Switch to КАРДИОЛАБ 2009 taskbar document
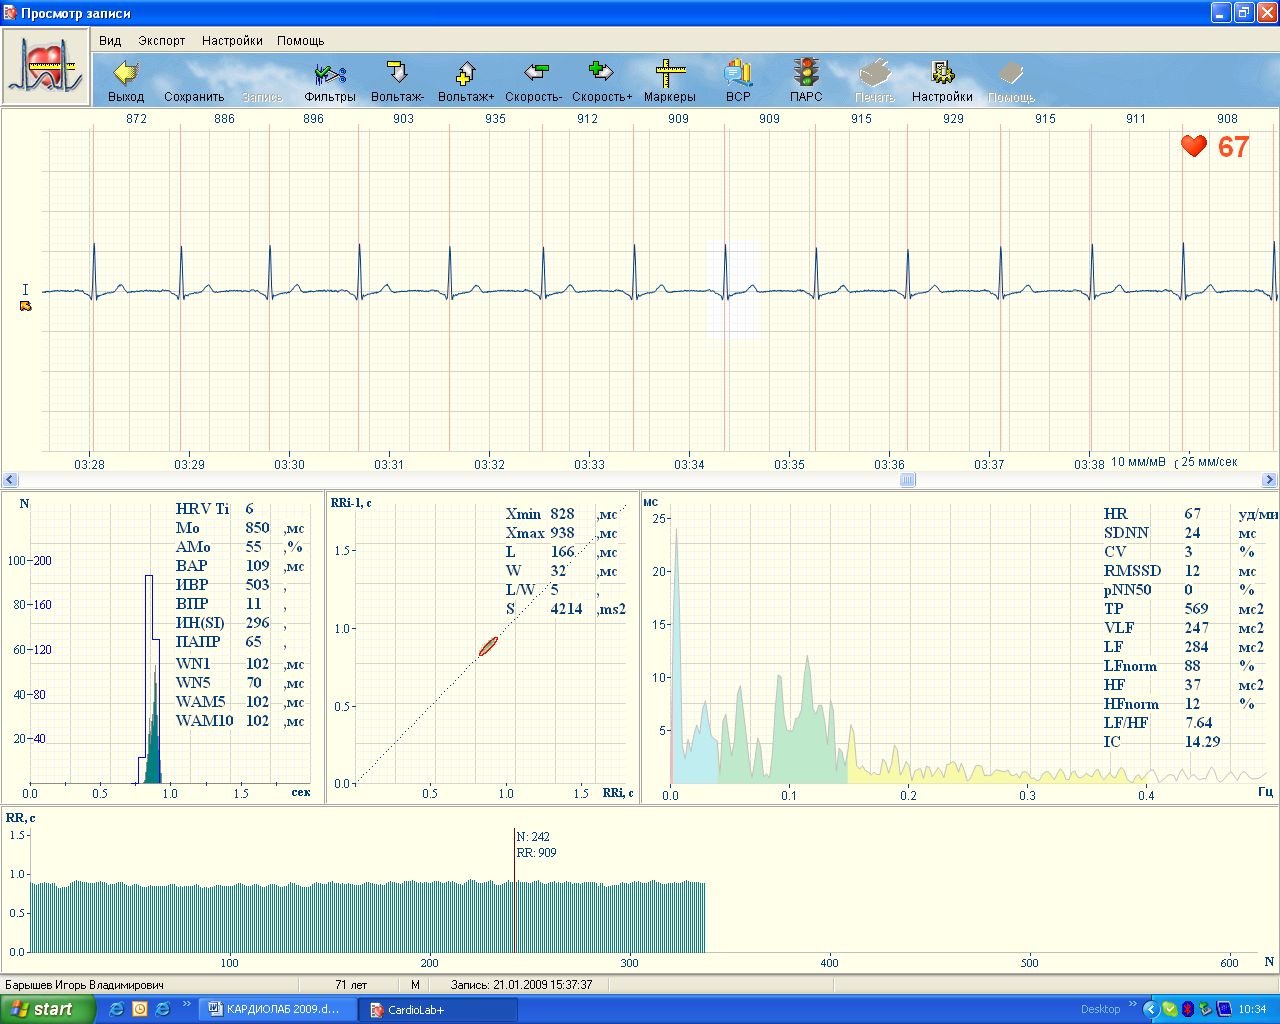Viewport: 1280px width, 1024px height. [276, 1009]
